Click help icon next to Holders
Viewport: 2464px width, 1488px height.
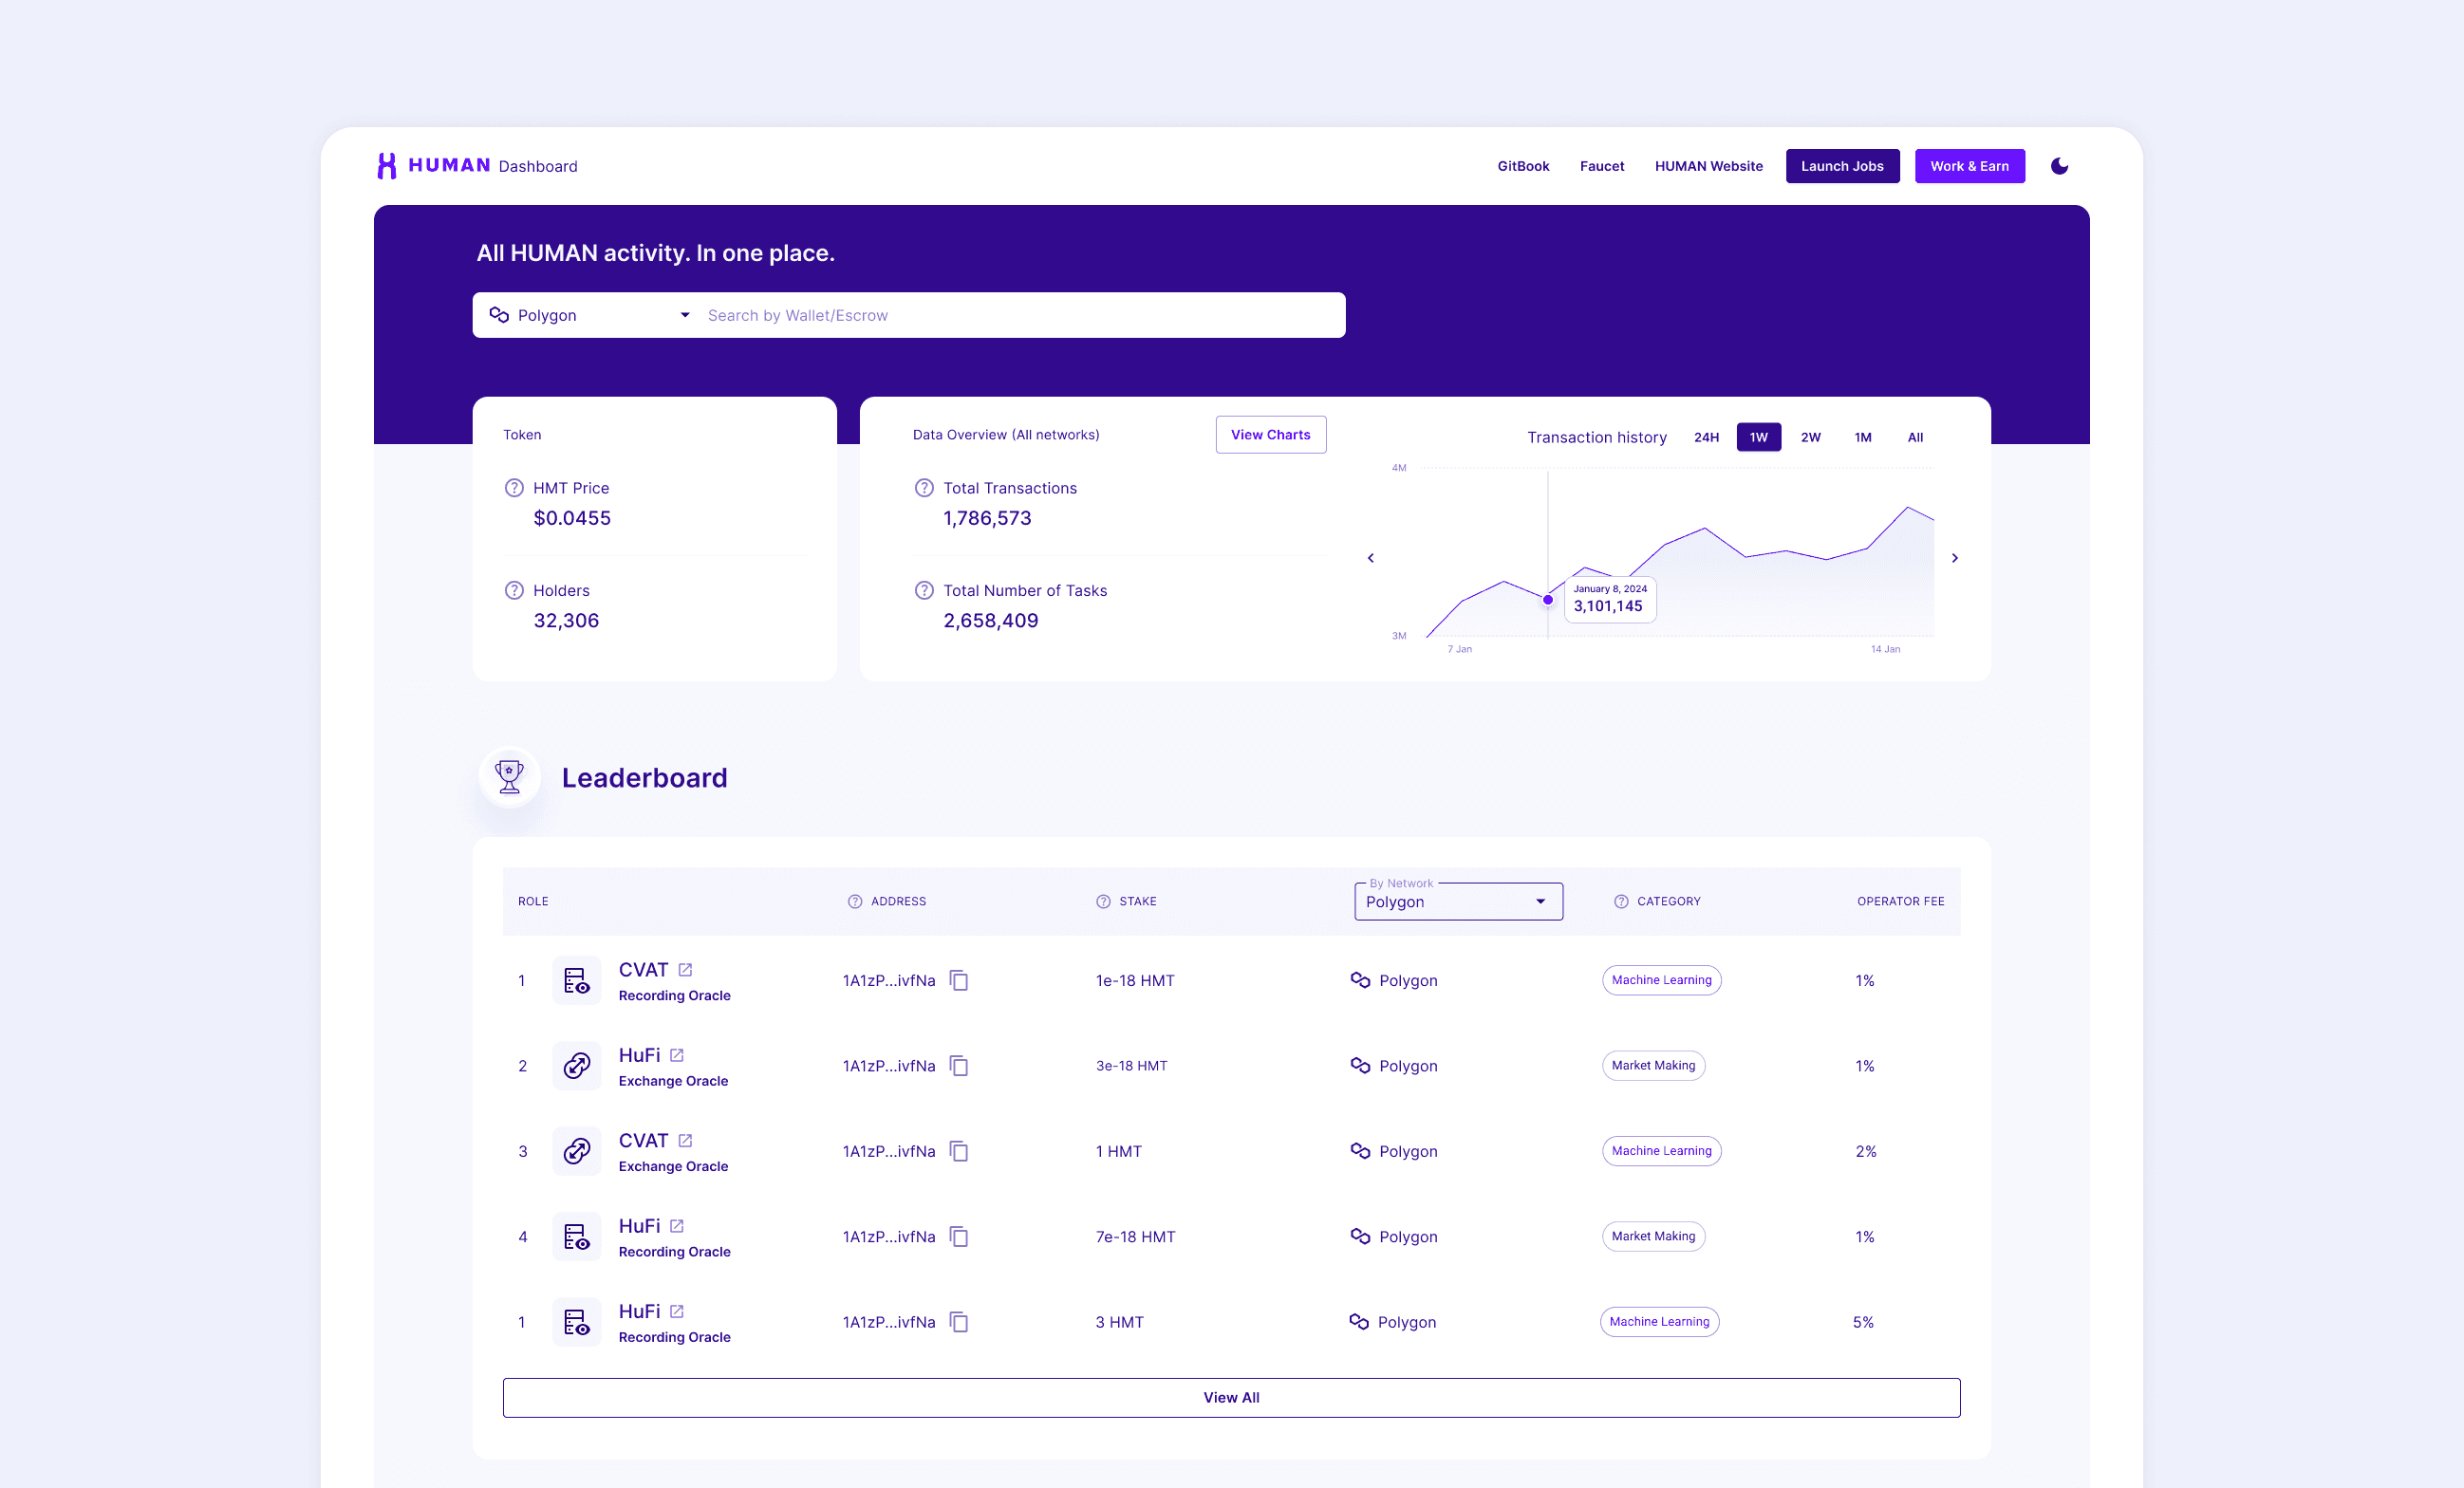[x=514, y=590]
